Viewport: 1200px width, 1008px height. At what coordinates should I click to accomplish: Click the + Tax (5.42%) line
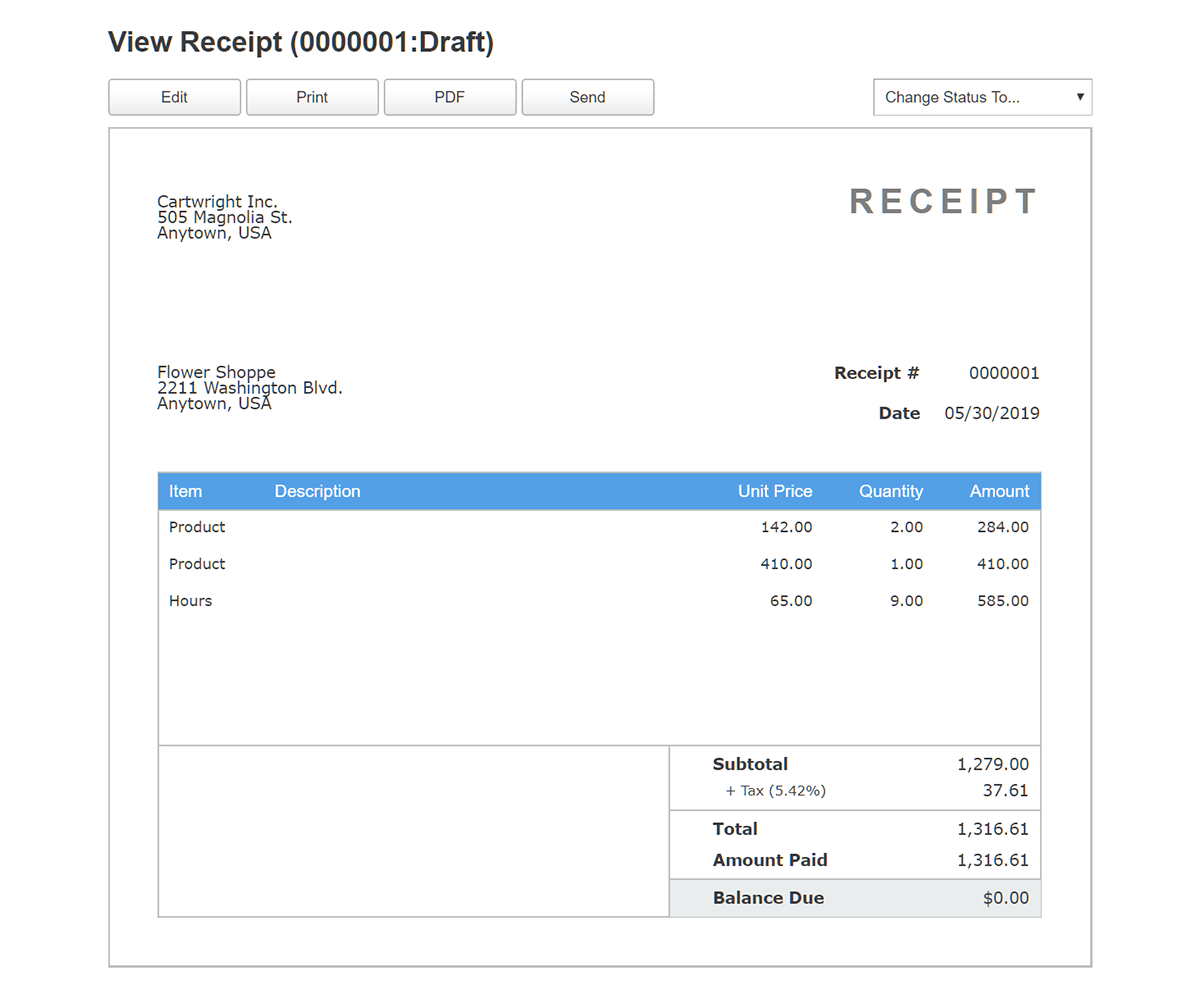click(x=776, y=791)
